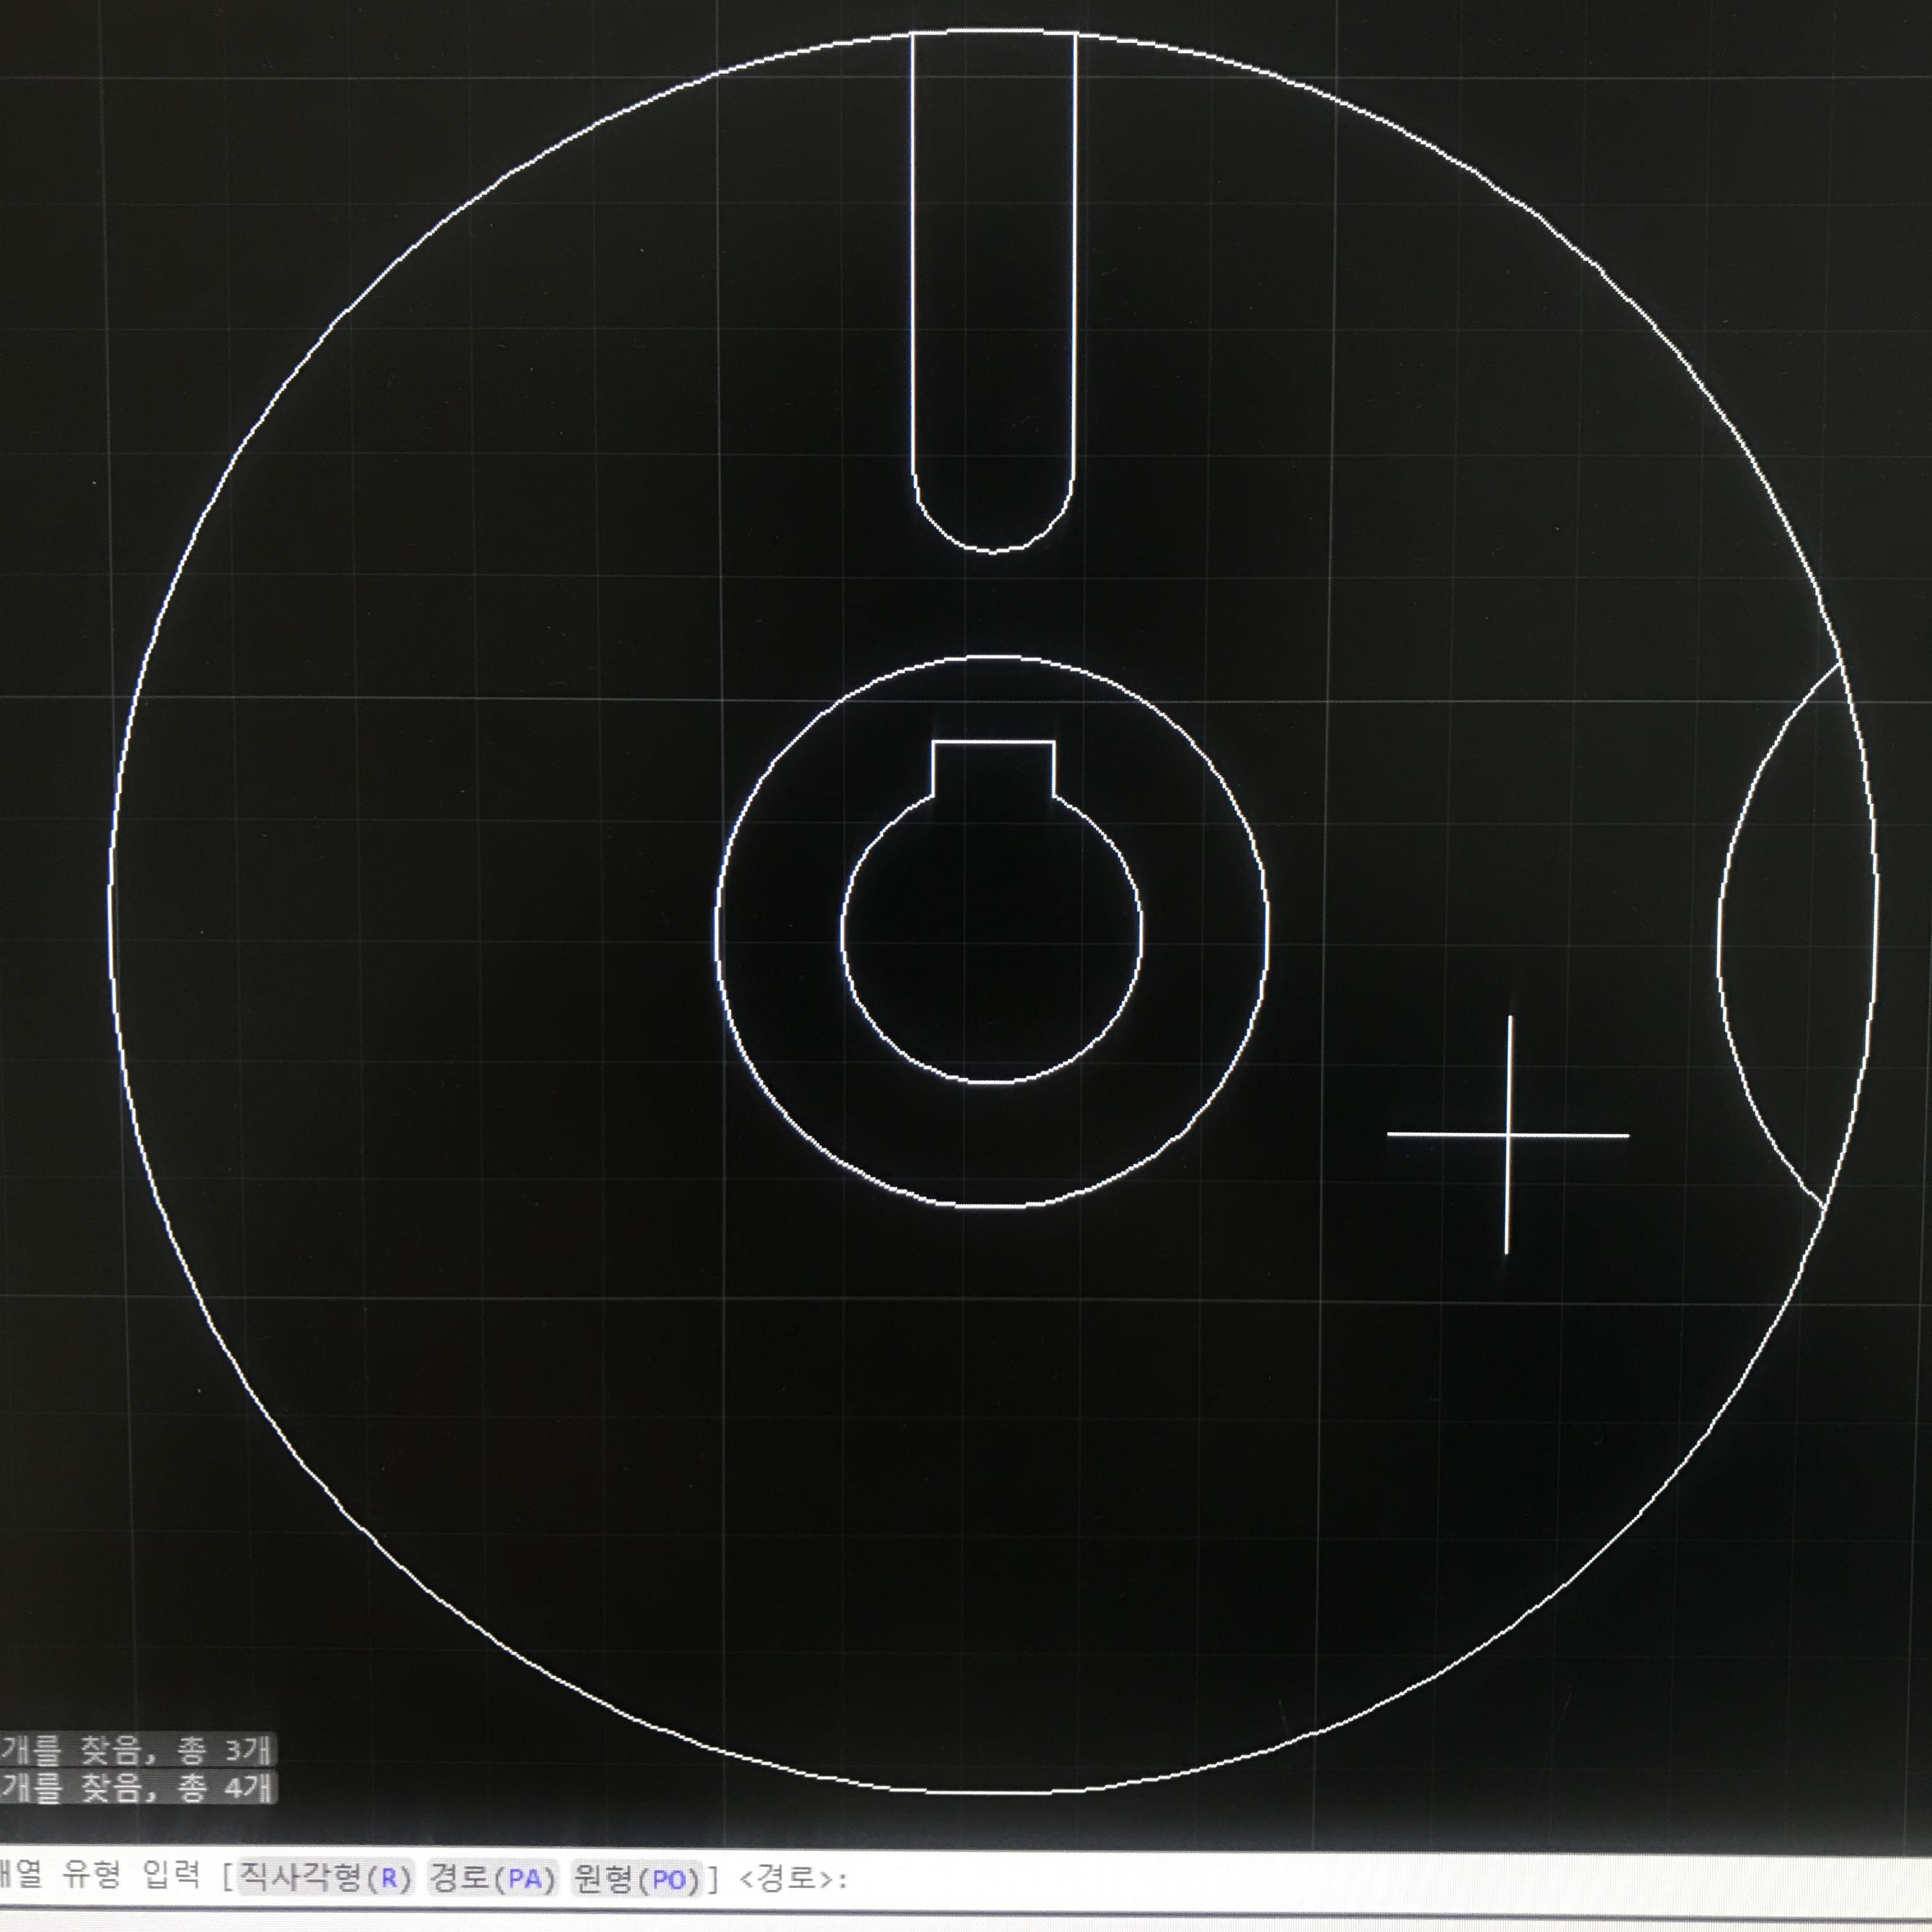Click the command line input field
1932x1932 pixels.
pyautogui.click(x=966, y=1880)
